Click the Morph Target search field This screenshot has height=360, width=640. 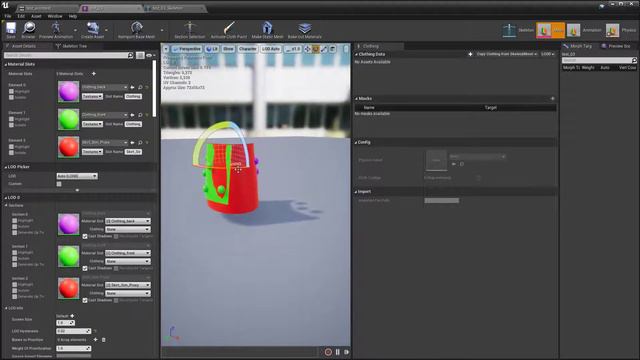[x=599, y=60]
